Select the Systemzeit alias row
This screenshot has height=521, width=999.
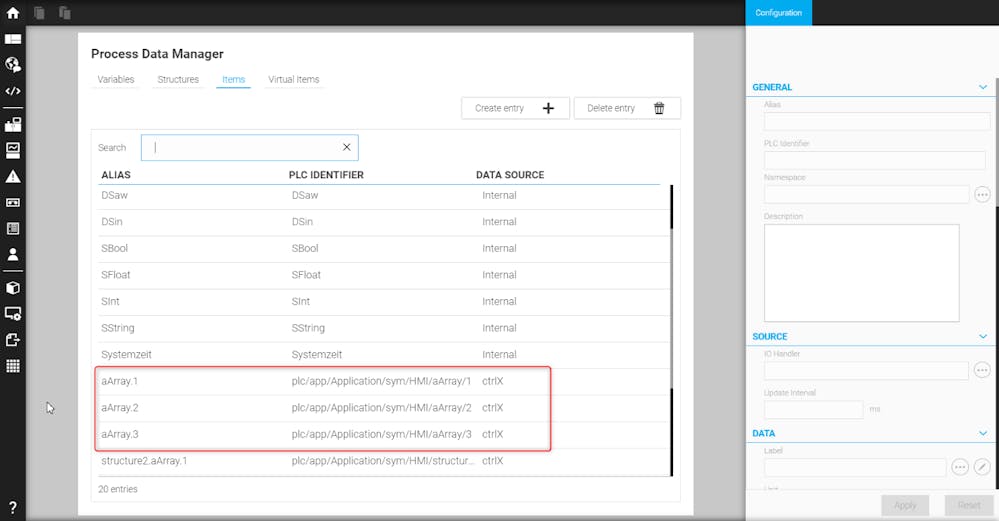[x=384, y=355]
